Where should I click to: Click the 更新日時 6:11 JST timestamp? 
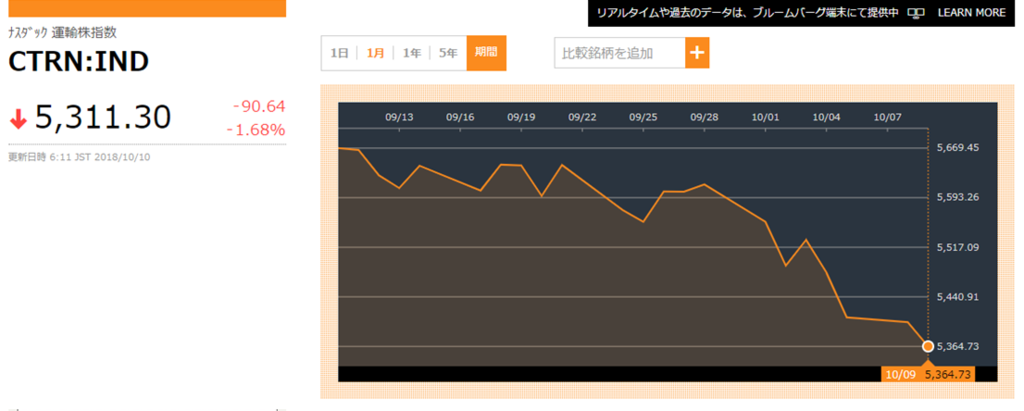(80, 157)
